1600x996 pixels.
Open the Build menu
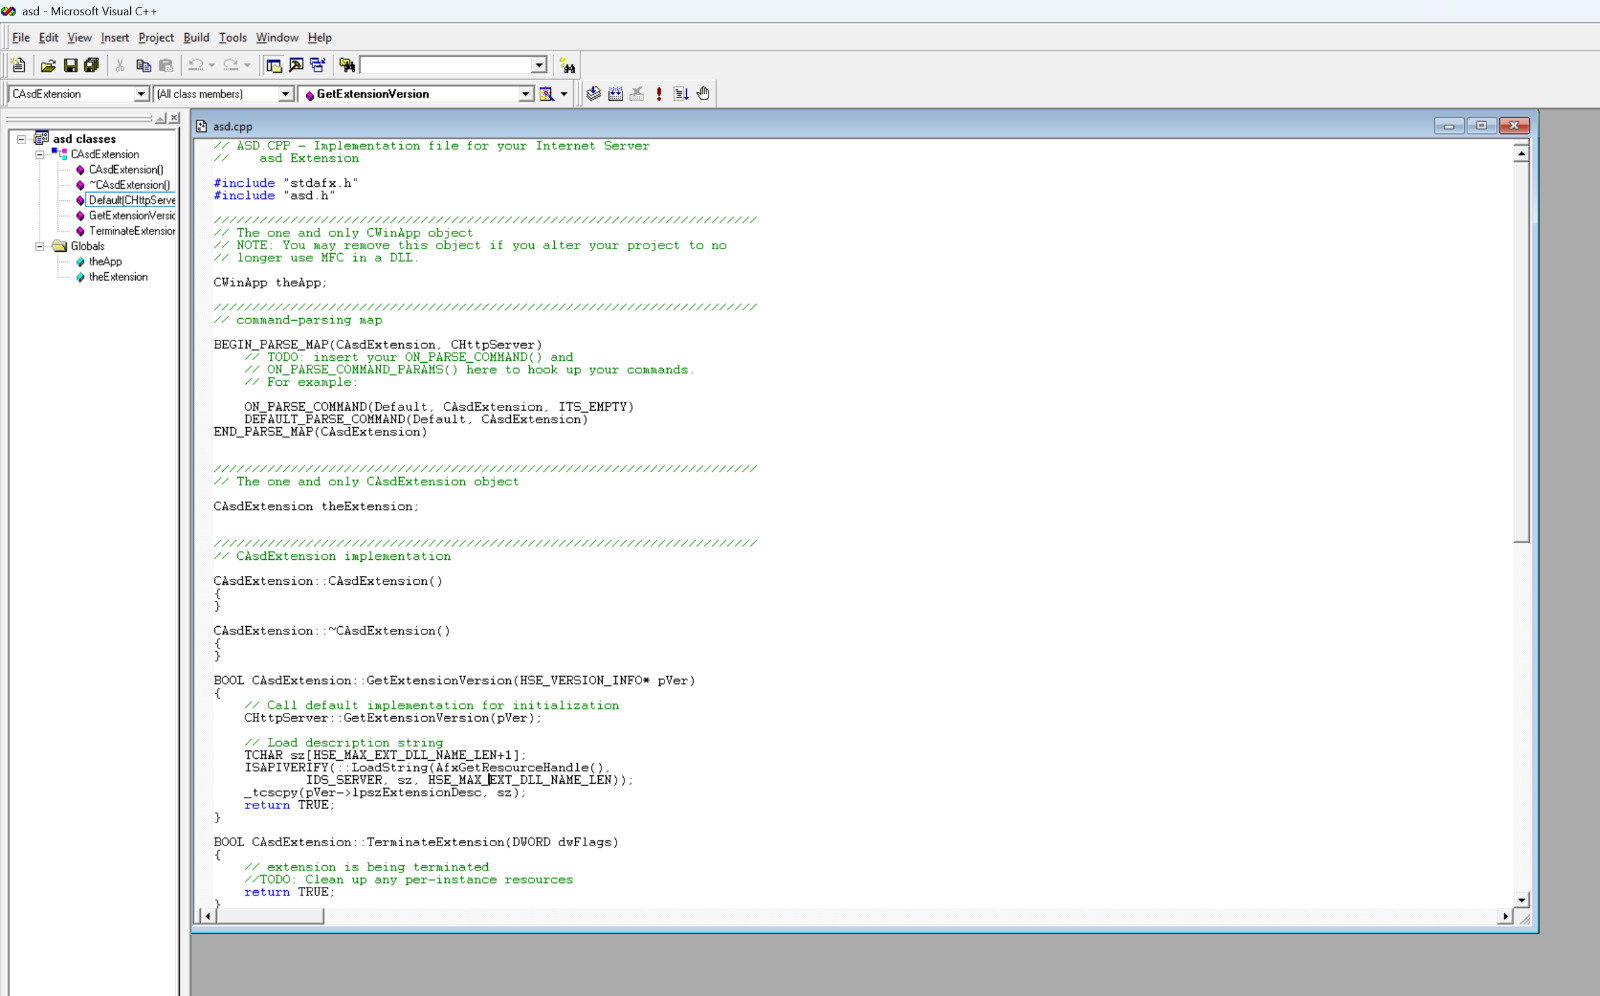click(x=196, y=37)
